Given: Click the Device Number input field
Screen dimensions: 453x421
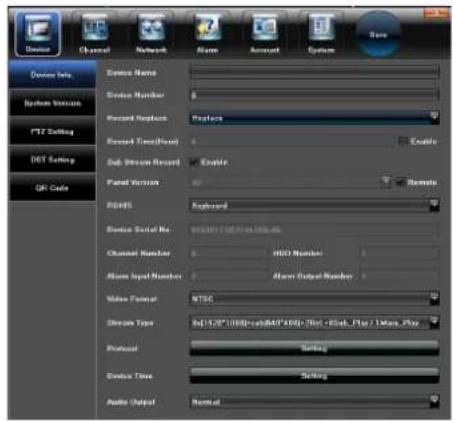Looking at the screenshot, I should coord(314,95).
